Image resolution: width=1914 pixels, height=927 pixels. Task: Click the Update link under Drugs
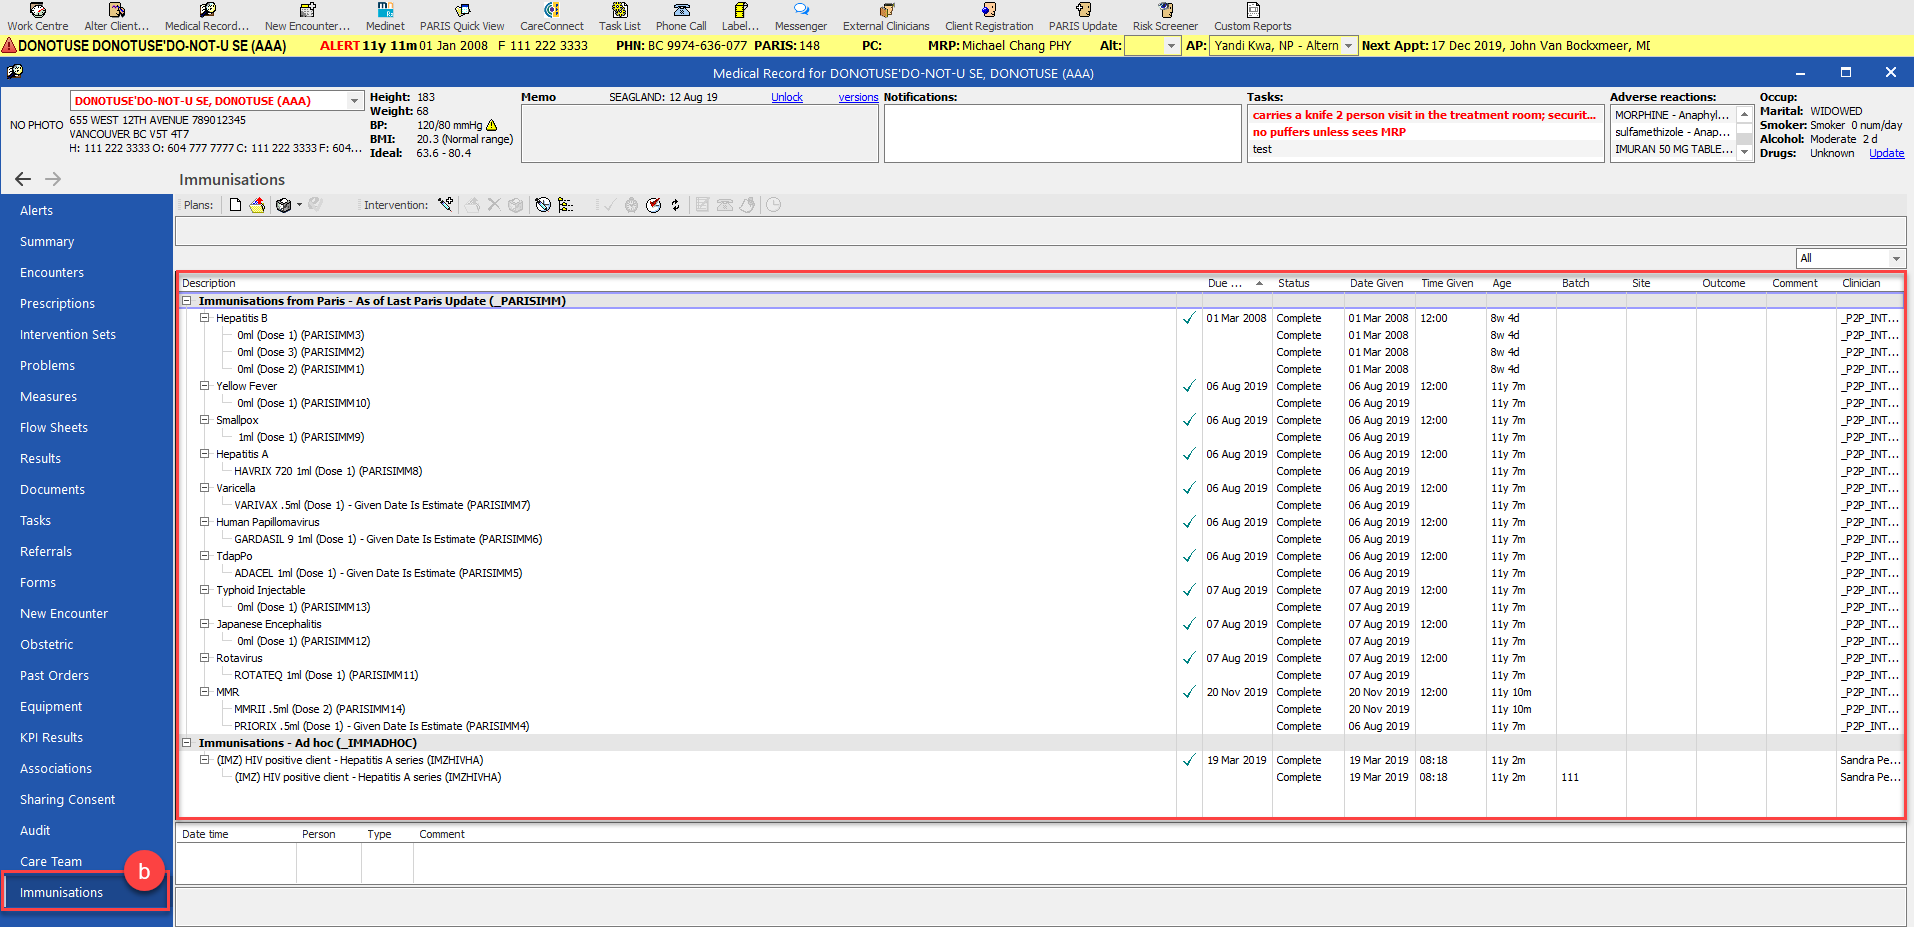click(1886, 153)
